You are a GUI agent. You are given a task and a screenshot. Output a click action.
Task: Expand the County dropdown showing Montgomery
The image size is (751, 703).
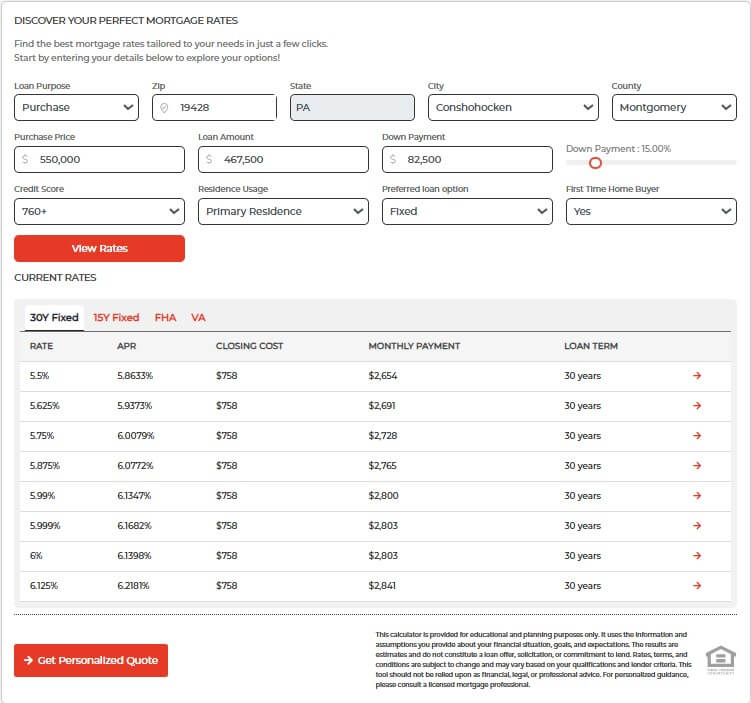[673, 107]
